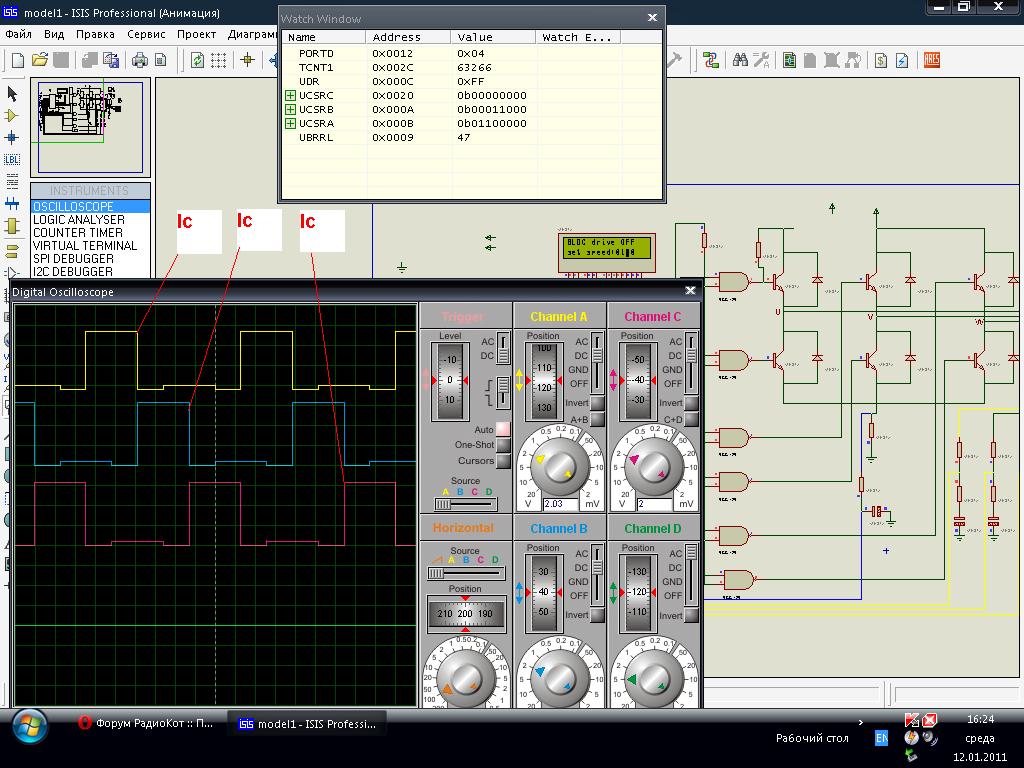
Task: Launch ARES netlist transfer icon
Action: 932,60
